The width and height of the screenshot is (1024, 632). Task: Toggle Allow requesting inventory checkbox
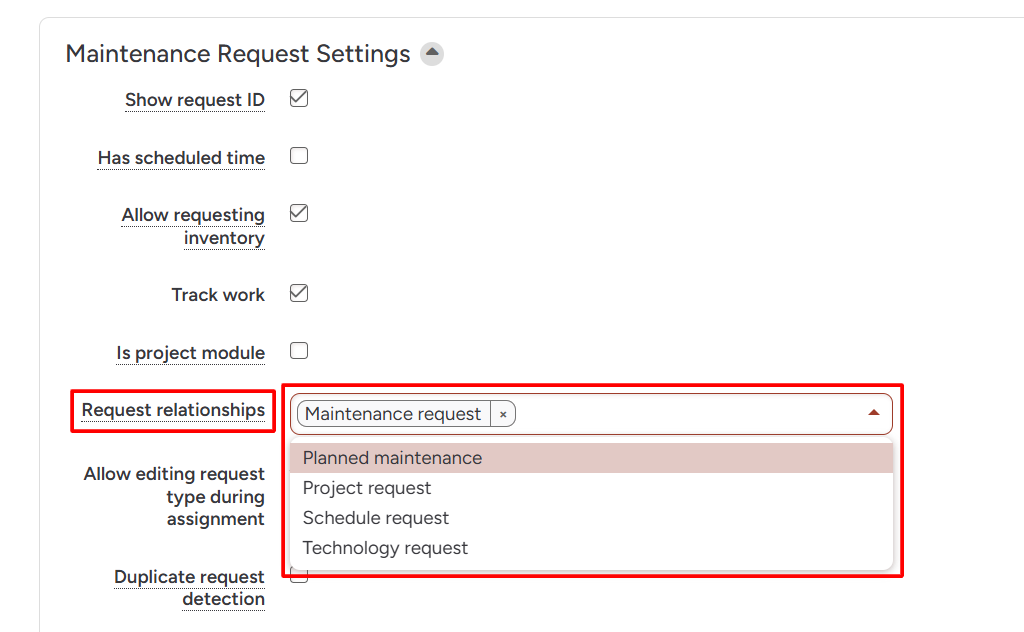click(299, 214)
